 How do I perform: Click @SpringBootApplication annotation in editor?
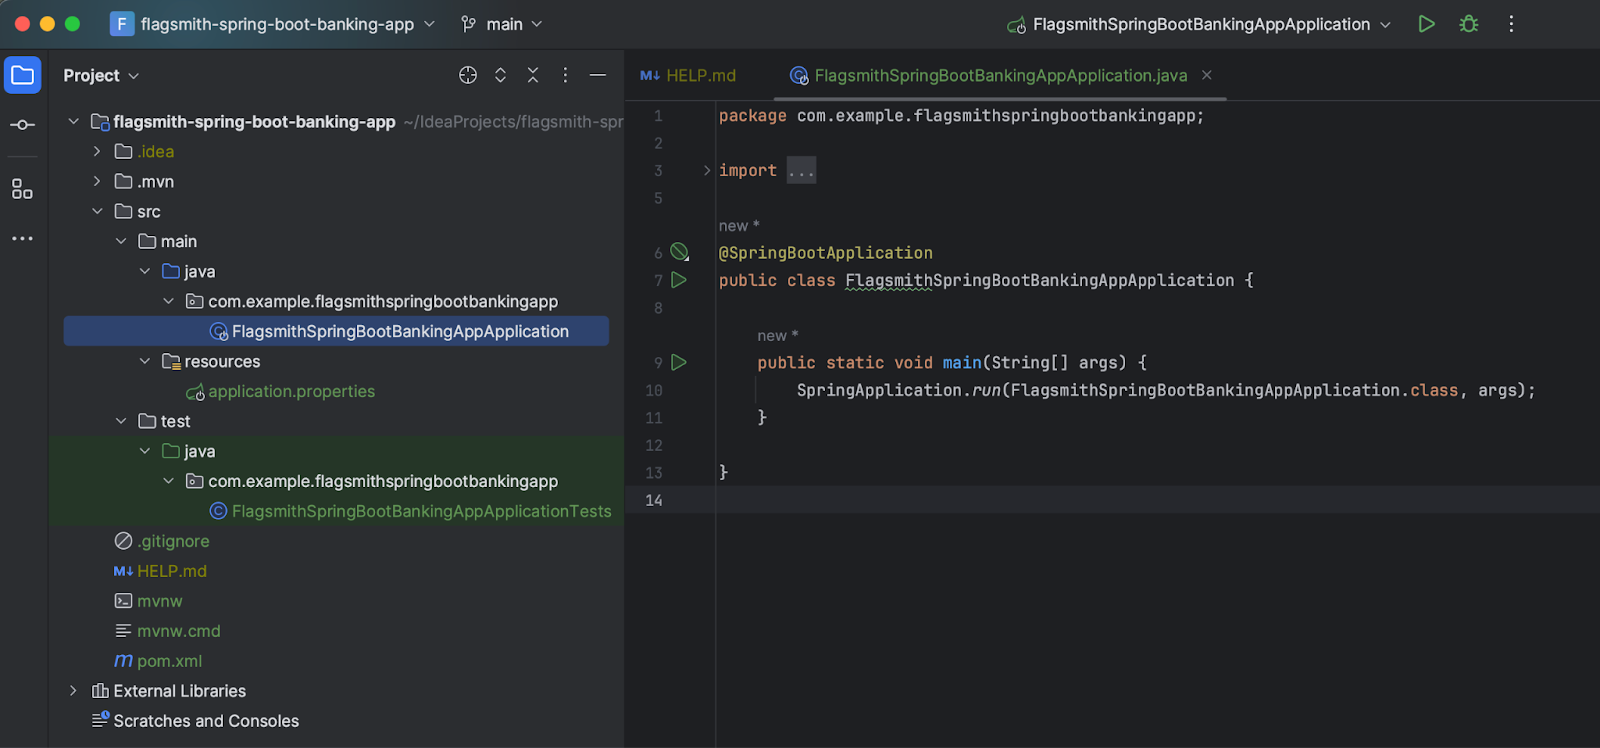coord(826,253)
